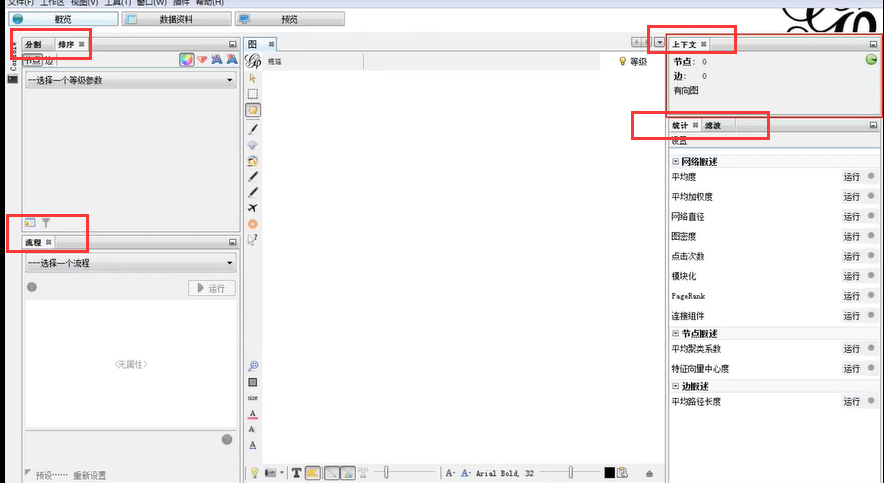Minimize the 上下文 context panel
This screenshot has width=884, height=483.
(873, 44)
